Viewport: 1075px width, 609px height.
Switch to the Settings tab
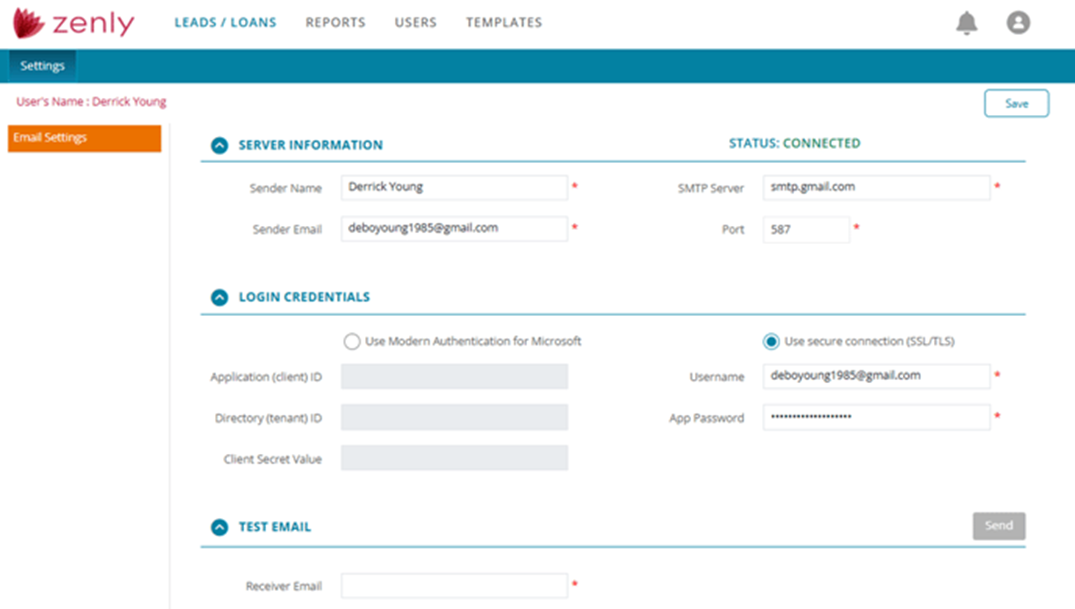click(42, 66)
